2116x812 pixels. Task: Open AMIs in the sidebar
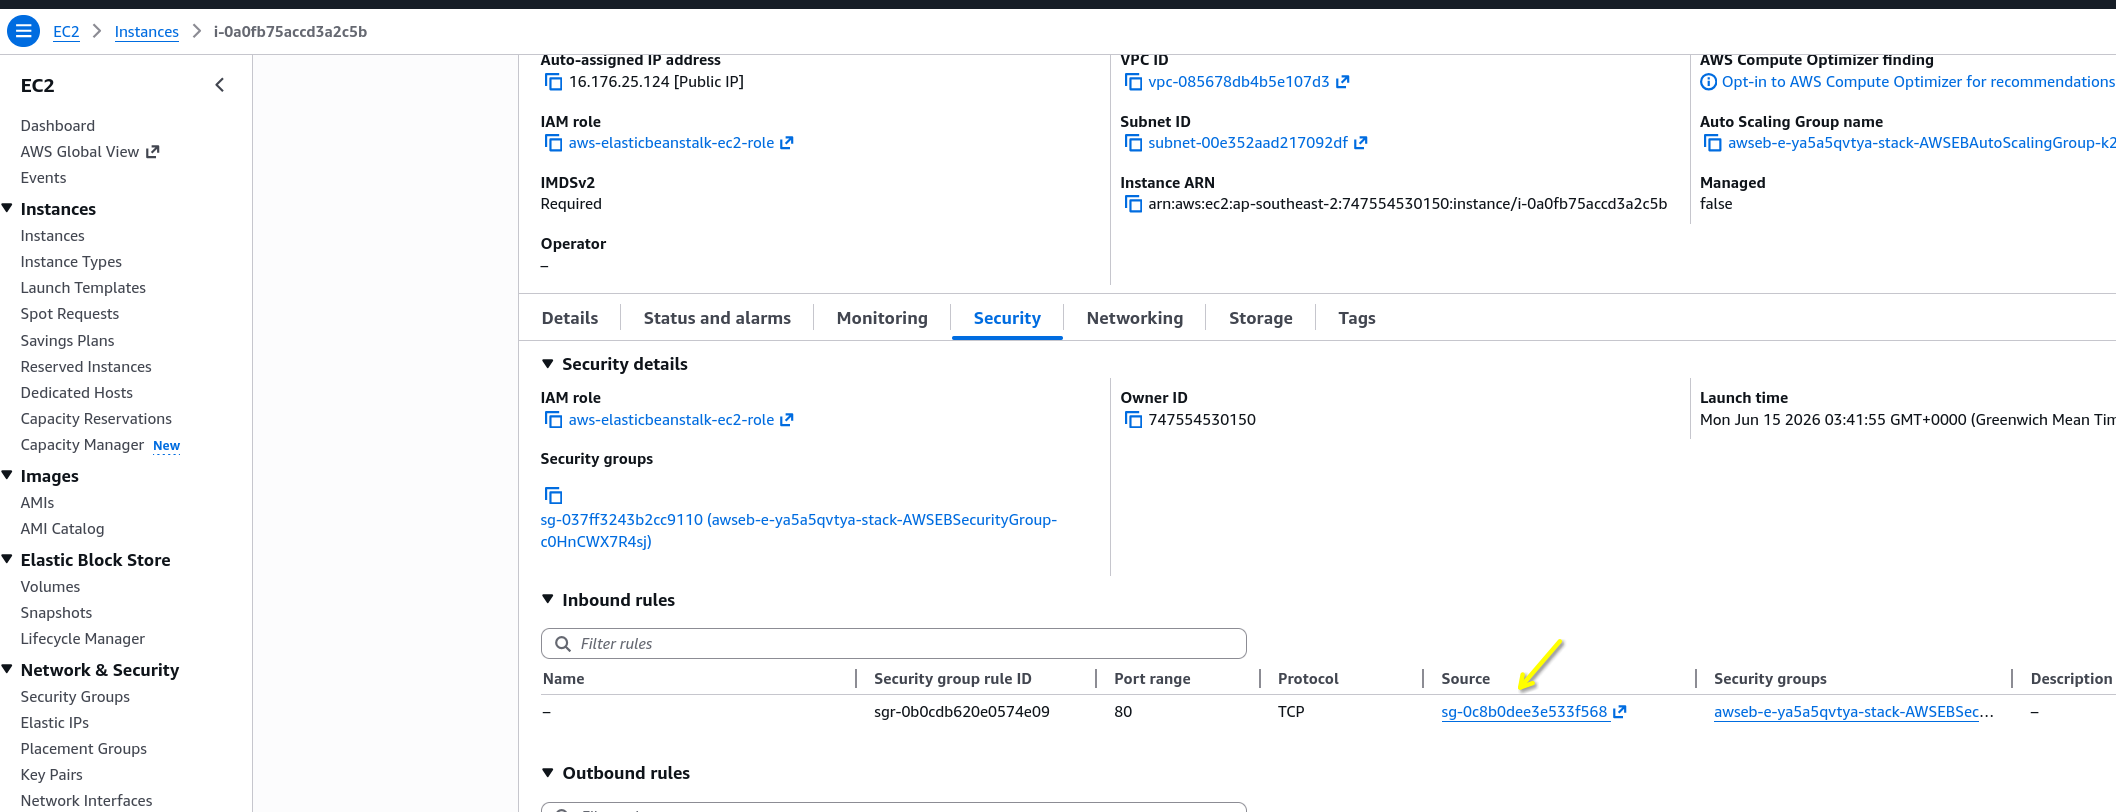click(37, 503)
